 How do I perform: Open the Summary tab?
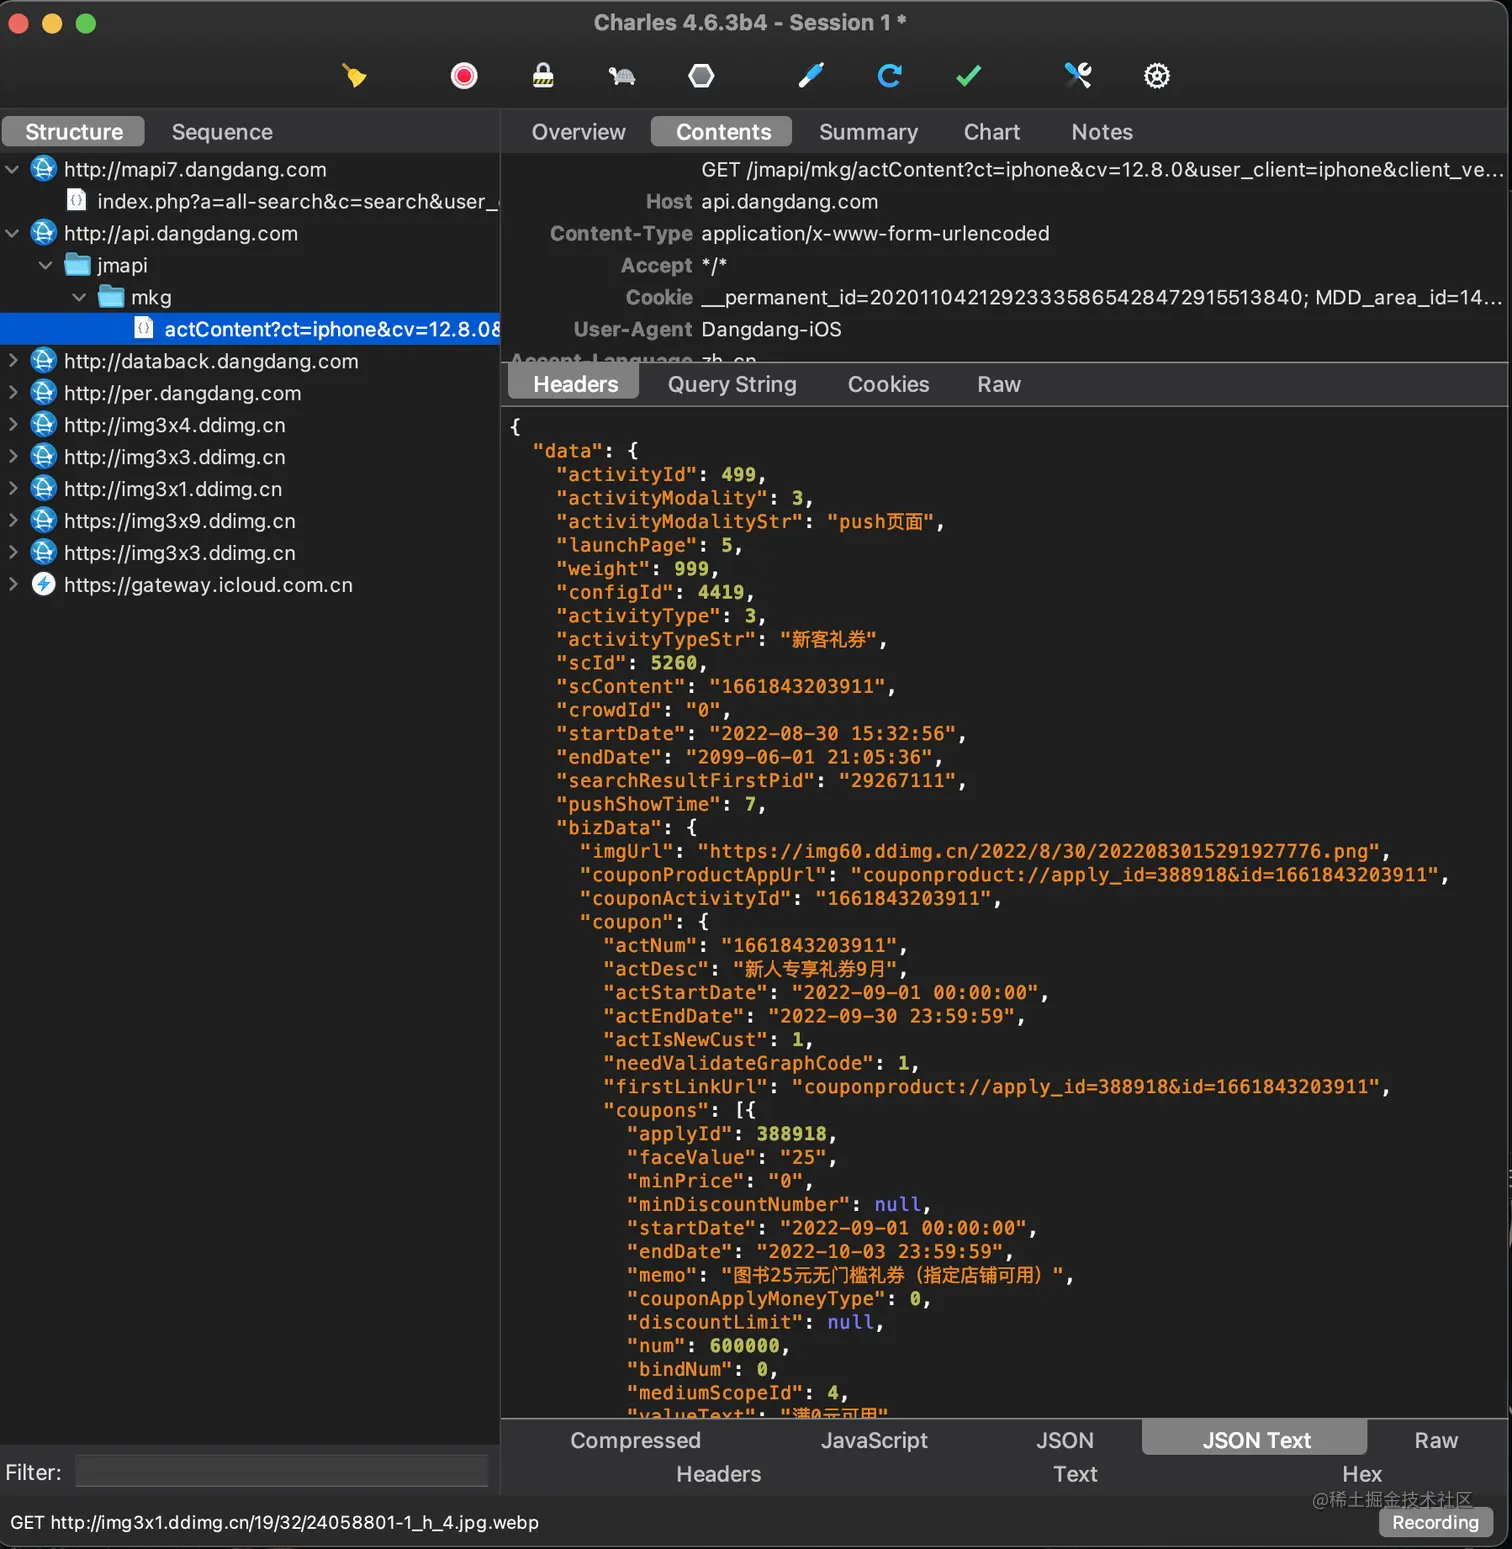click(868, 132)
